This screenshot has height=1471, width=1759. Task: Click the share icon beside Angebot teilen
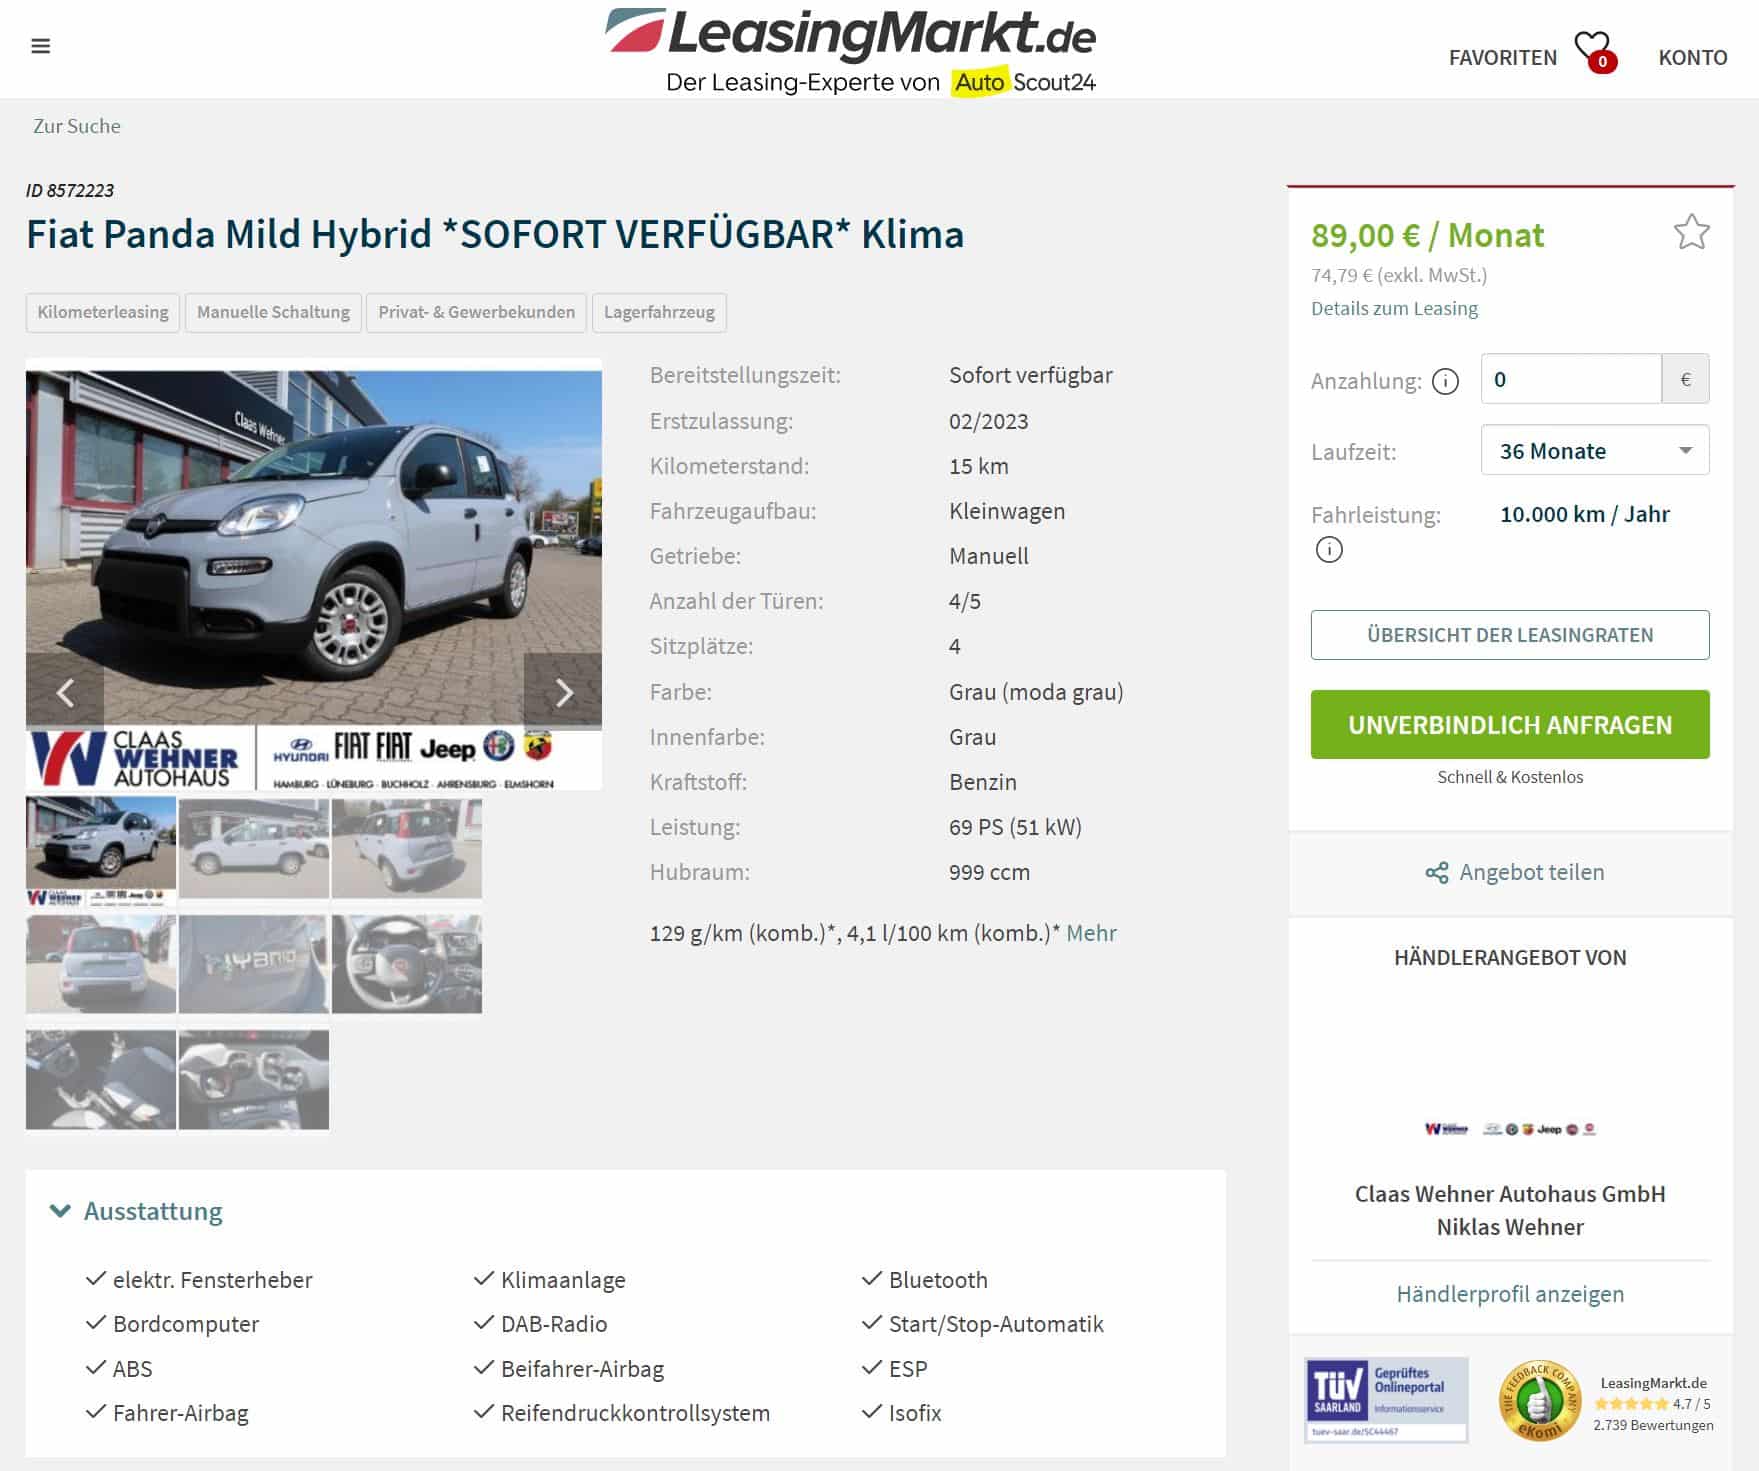pyautogui.click(x=1436, y=872)
